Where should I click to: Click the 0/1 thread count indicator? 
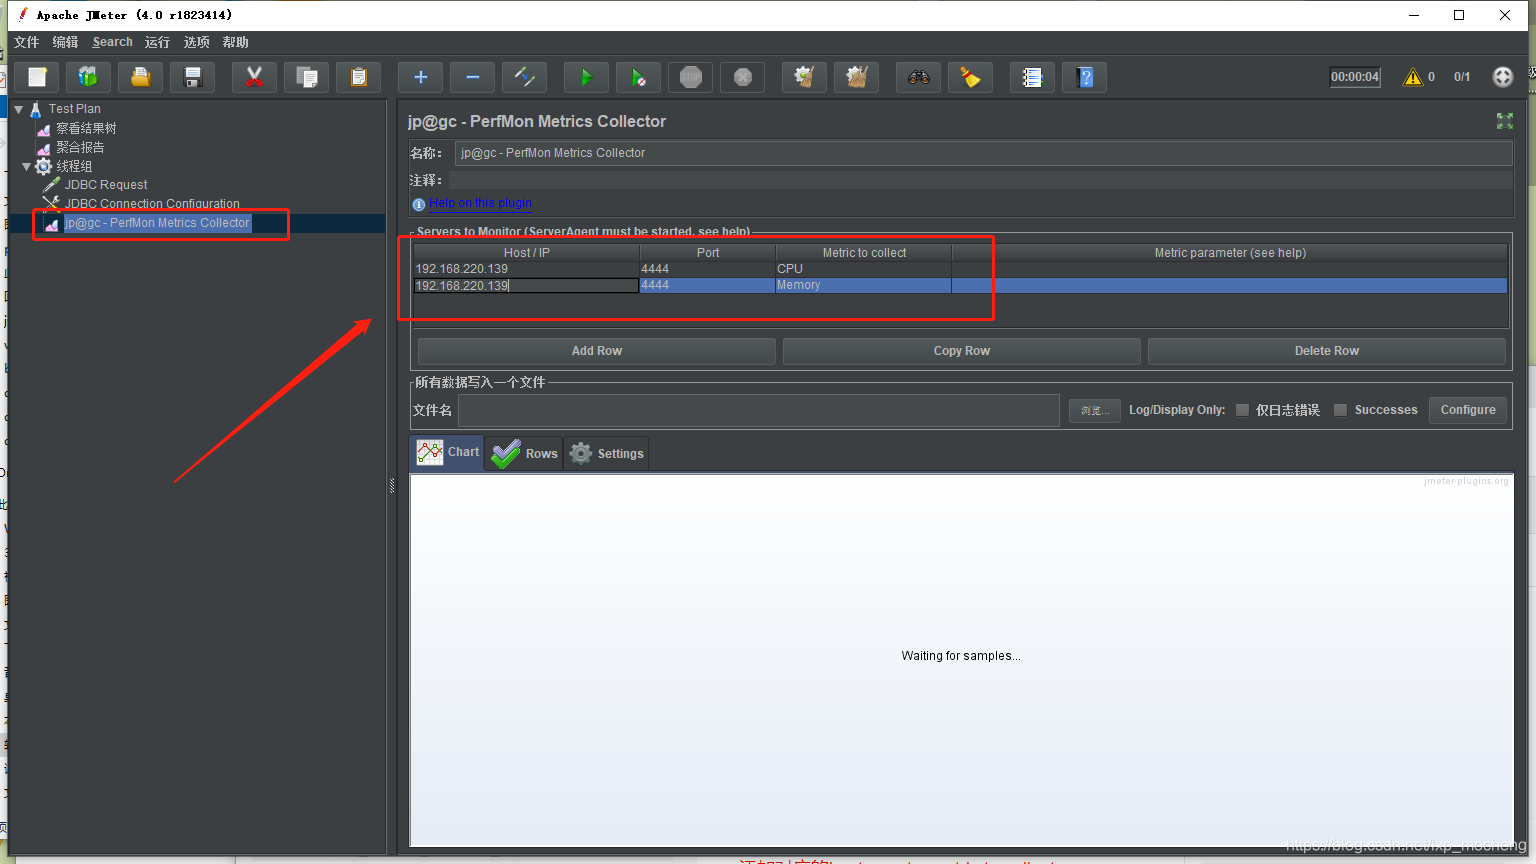click(x=1462, y=77)
